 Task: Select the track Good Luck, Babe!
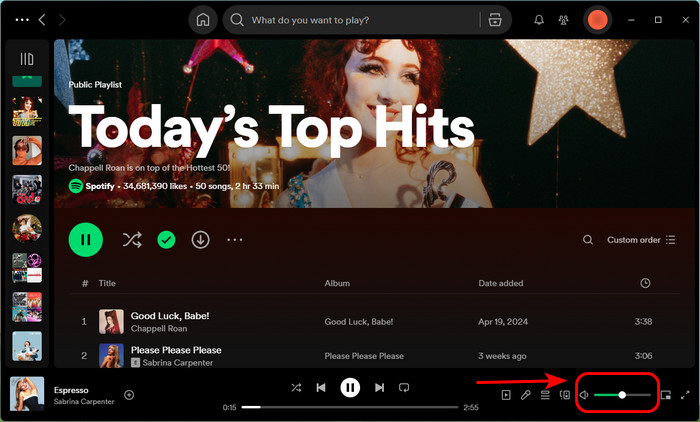tap(170, 316)
